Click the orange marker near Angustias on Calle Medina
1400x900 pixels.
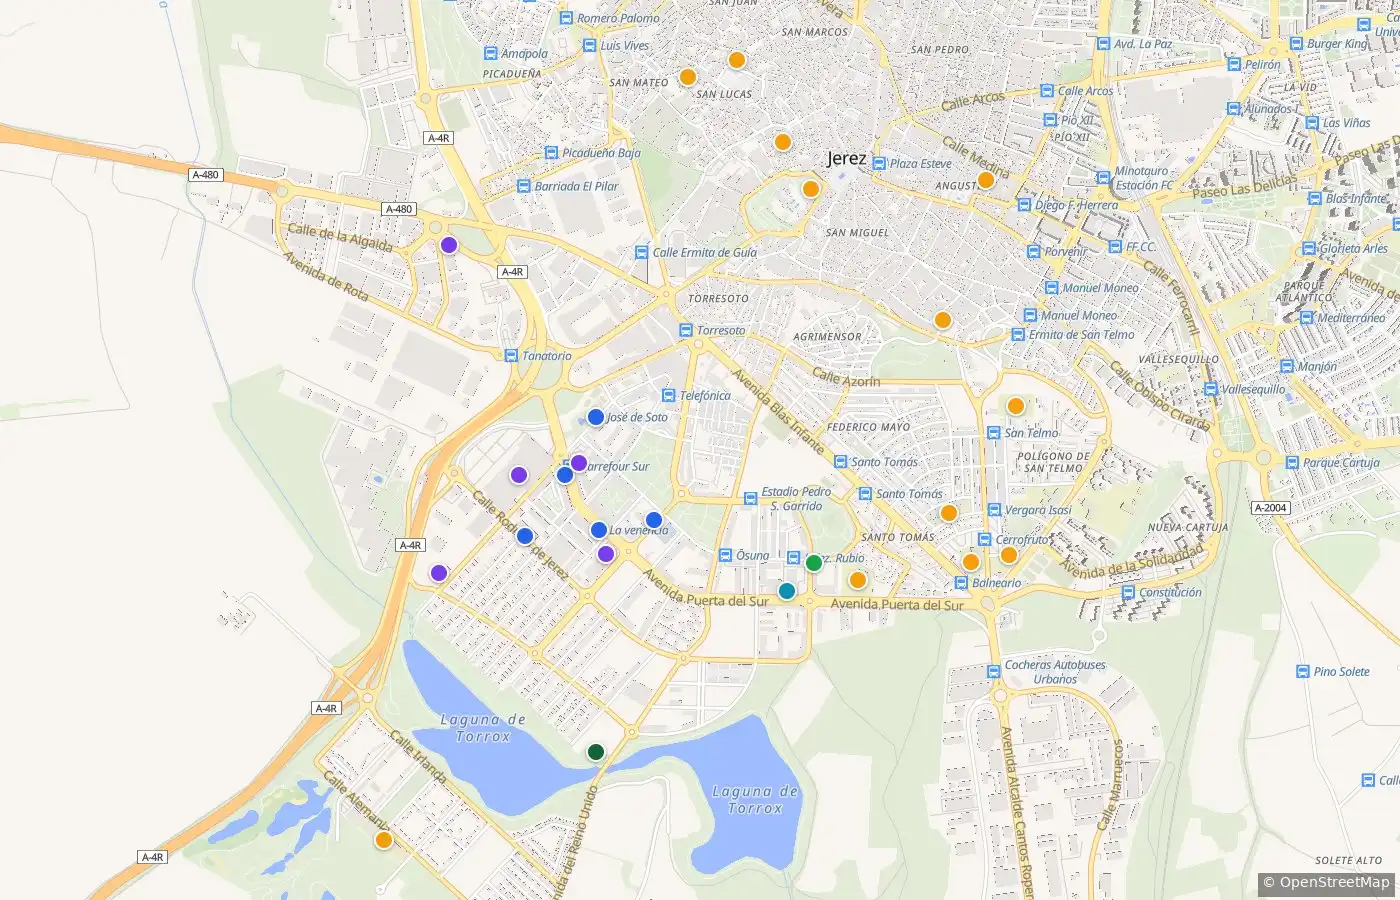click(986, 180)
